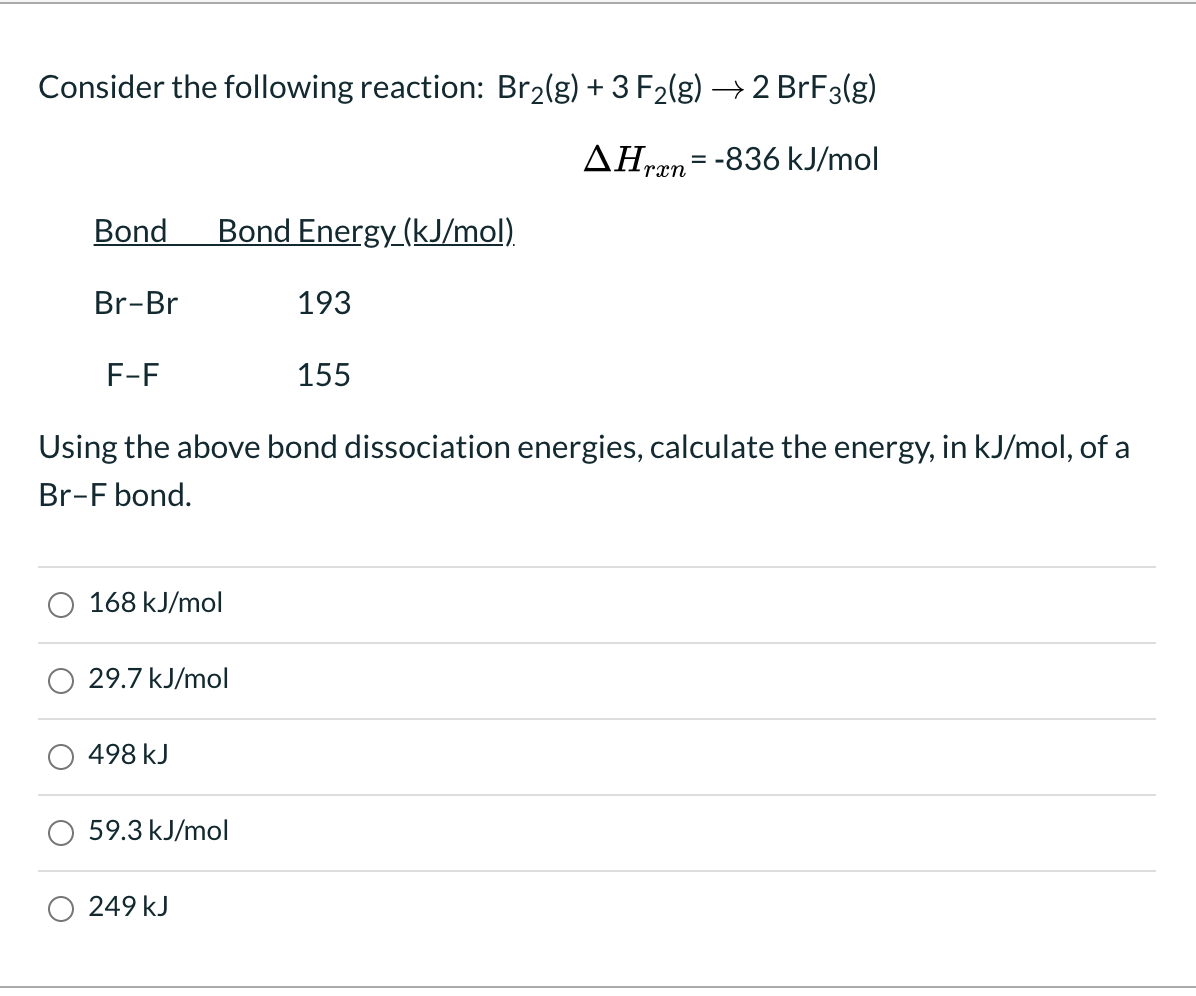
Task: Click the Bond column header
Action: [130, 231]
